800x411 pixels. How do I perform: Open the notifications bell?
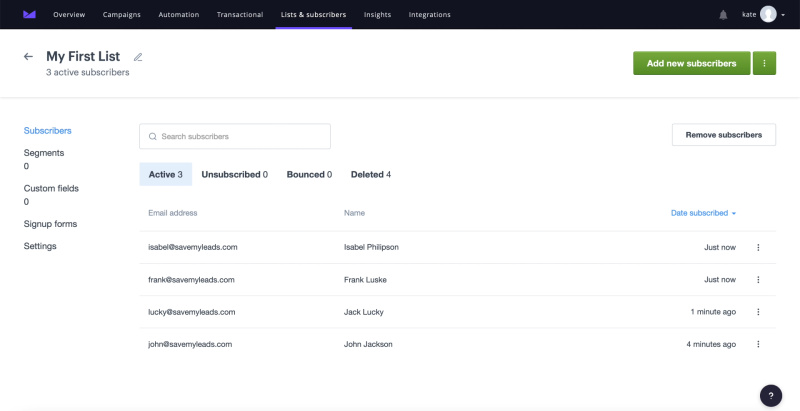pyautogui.click(x=723, y=15)
